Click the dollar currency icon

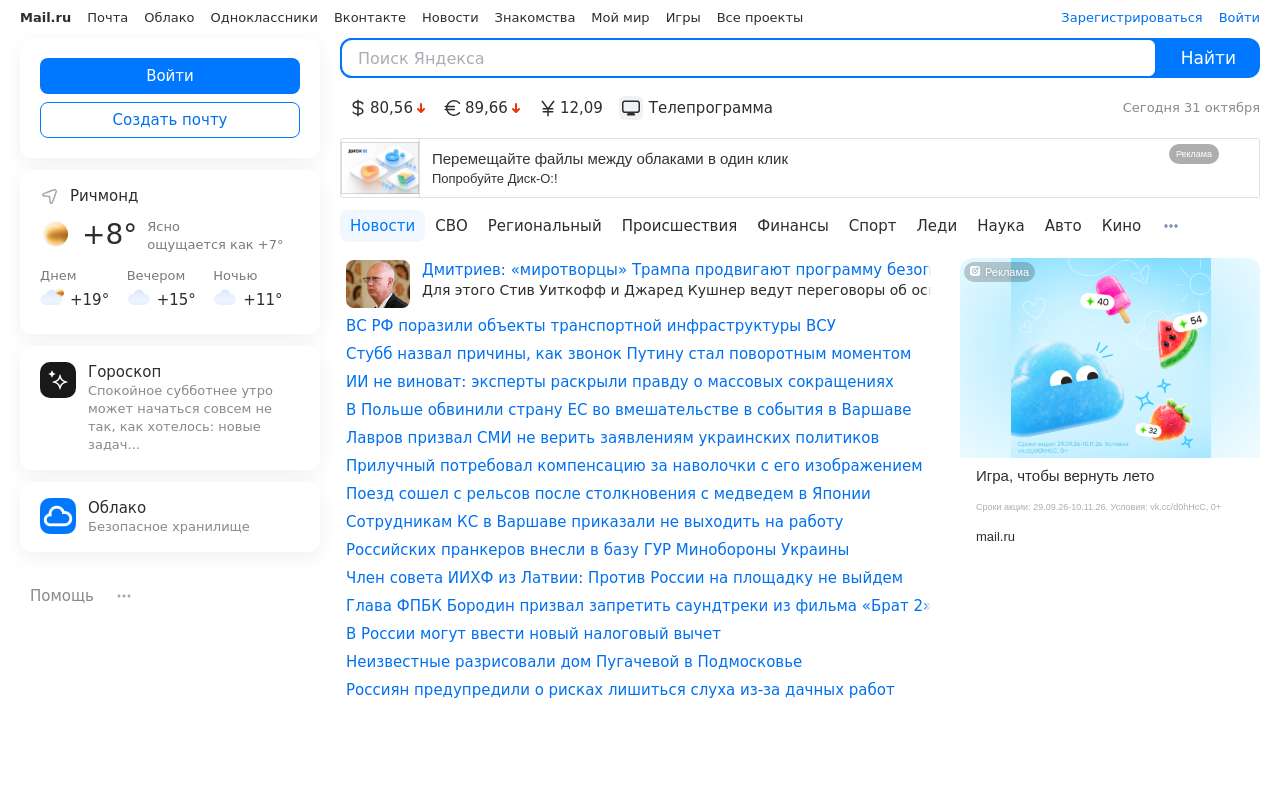(358, 108)
